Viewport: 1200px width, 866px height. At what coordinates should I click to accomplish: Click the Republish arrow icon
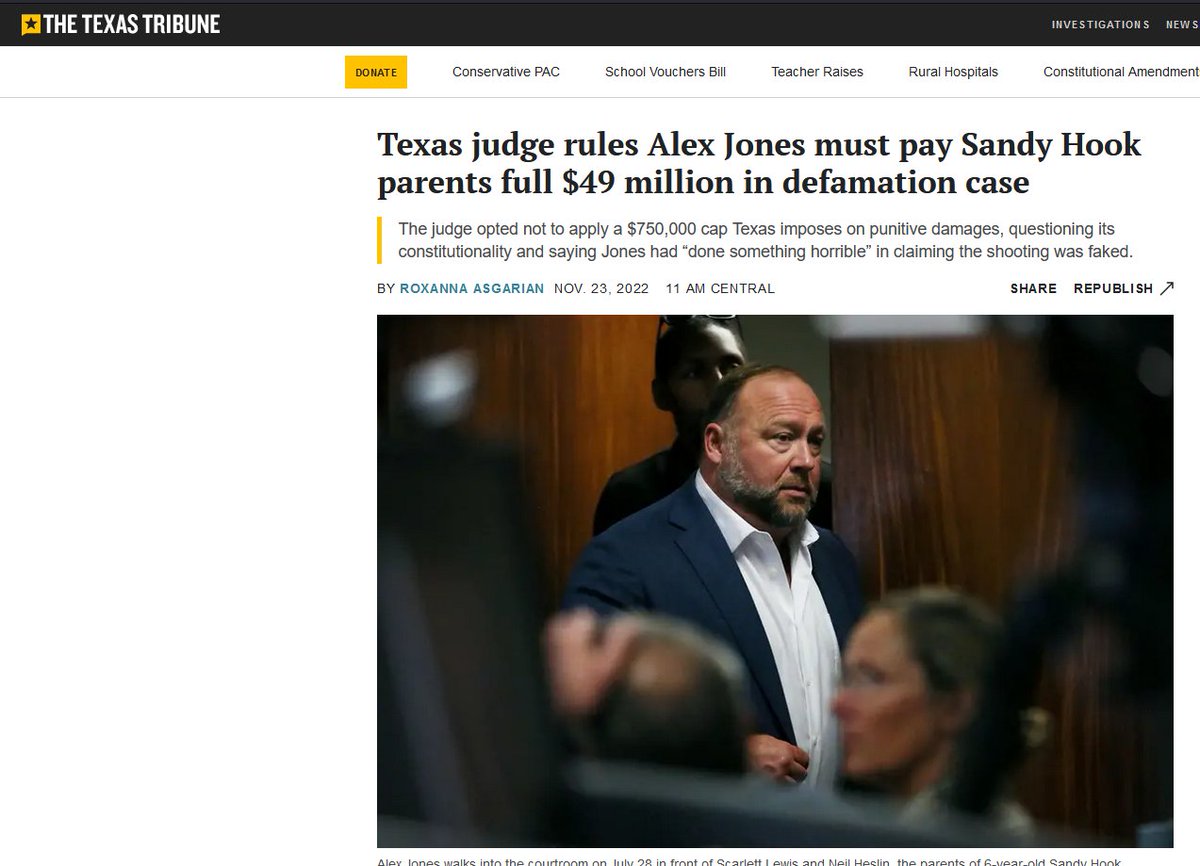click(x=1167, y=288)
